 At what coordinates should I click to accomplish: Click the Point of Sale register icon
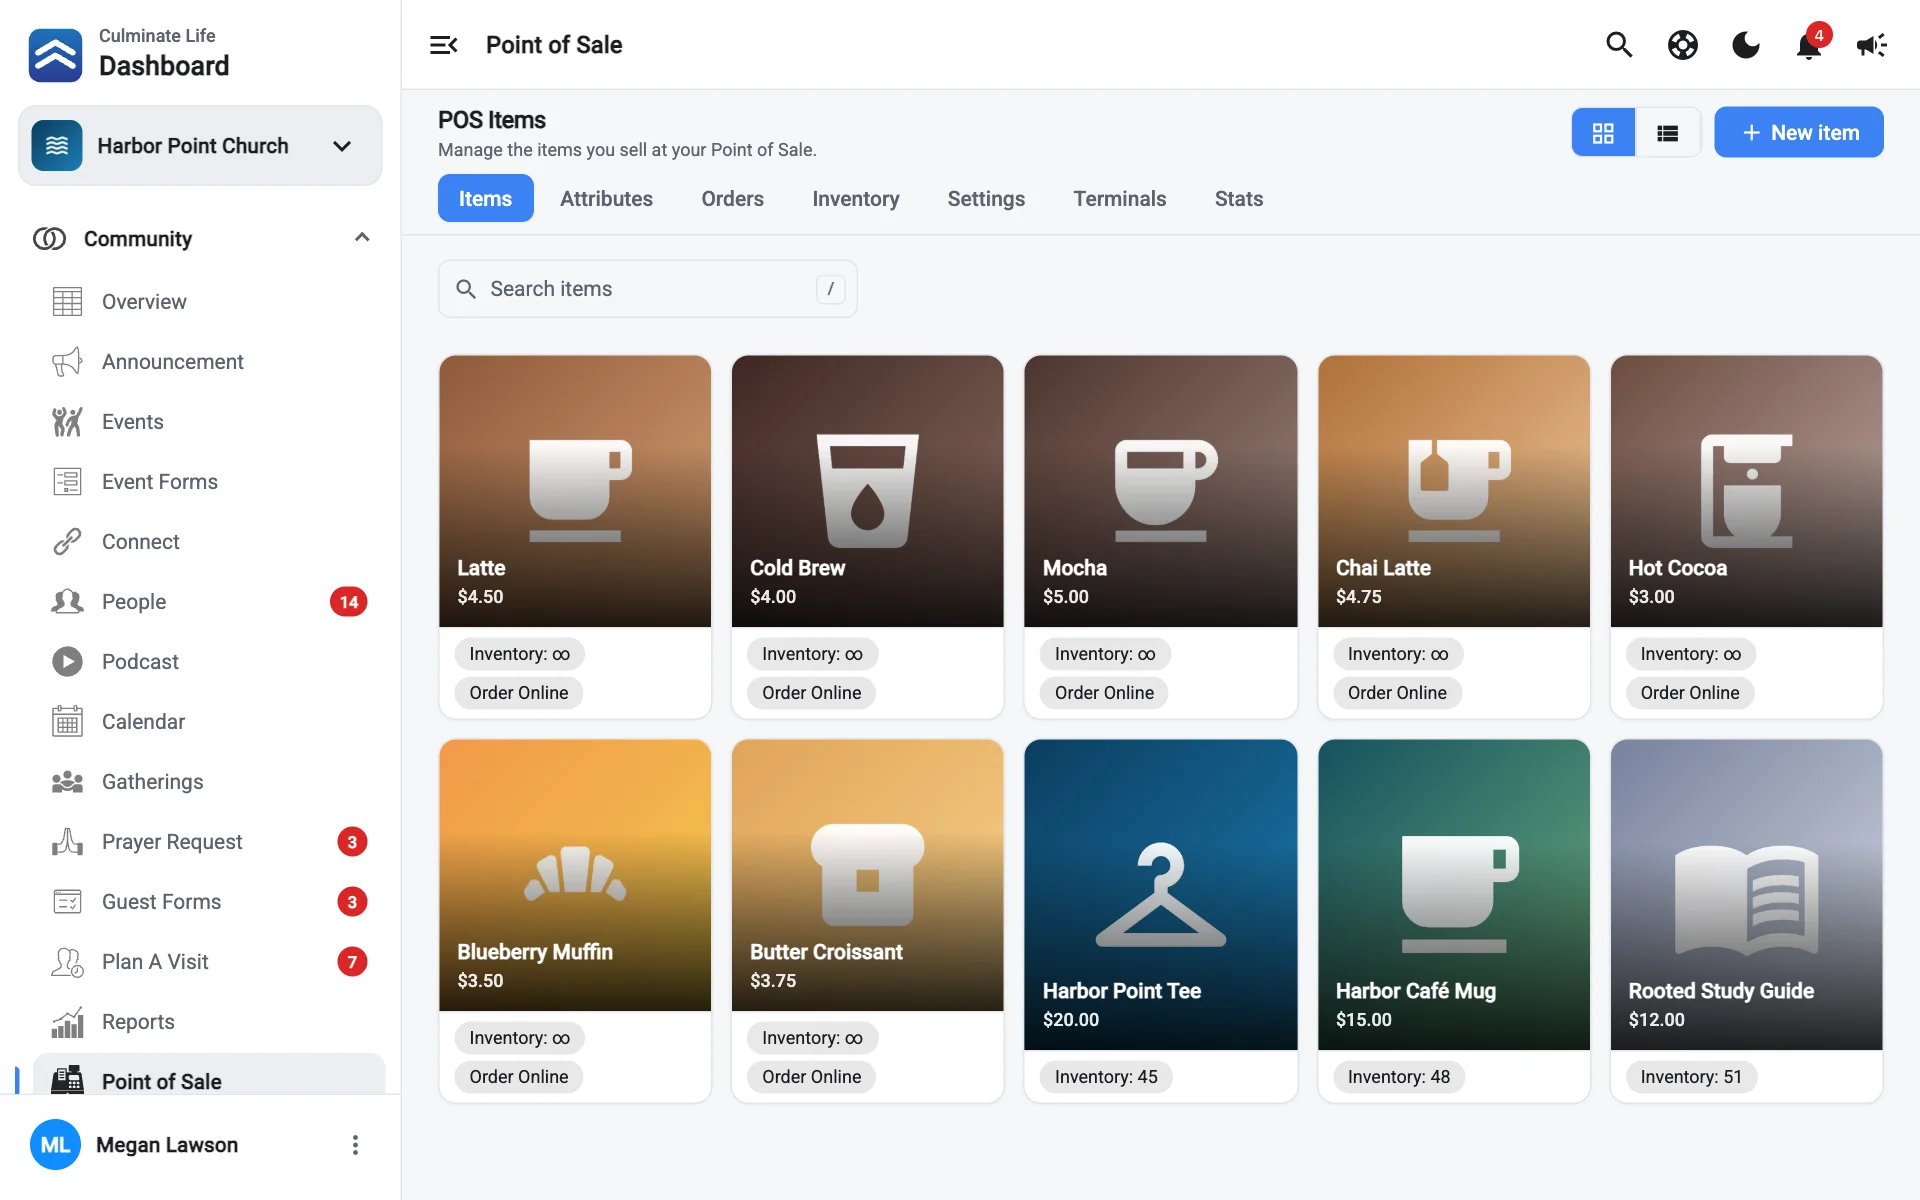[67, 1080]
